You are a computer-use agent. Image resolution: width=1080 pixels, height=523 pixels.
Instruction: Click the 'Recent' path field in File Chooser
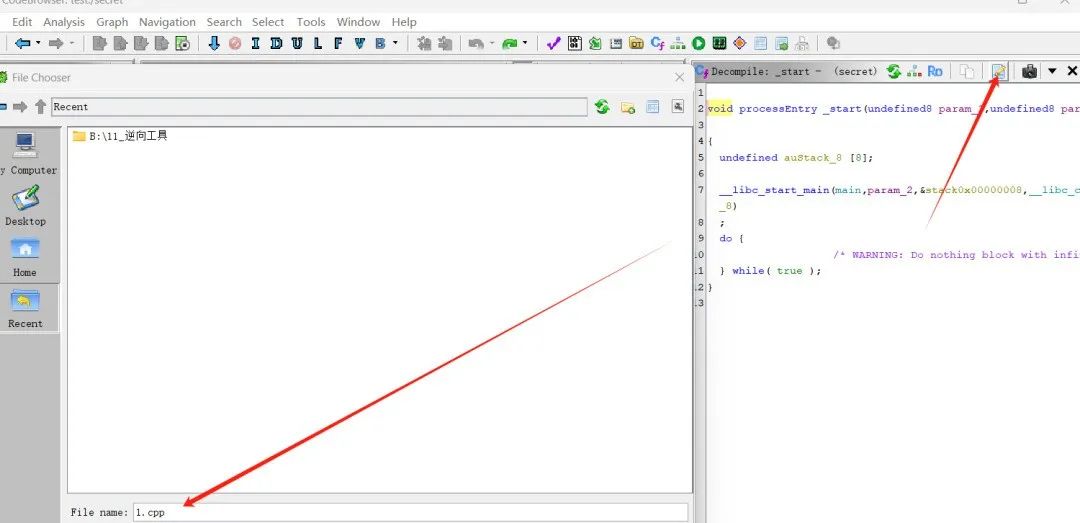click(320, 107)
